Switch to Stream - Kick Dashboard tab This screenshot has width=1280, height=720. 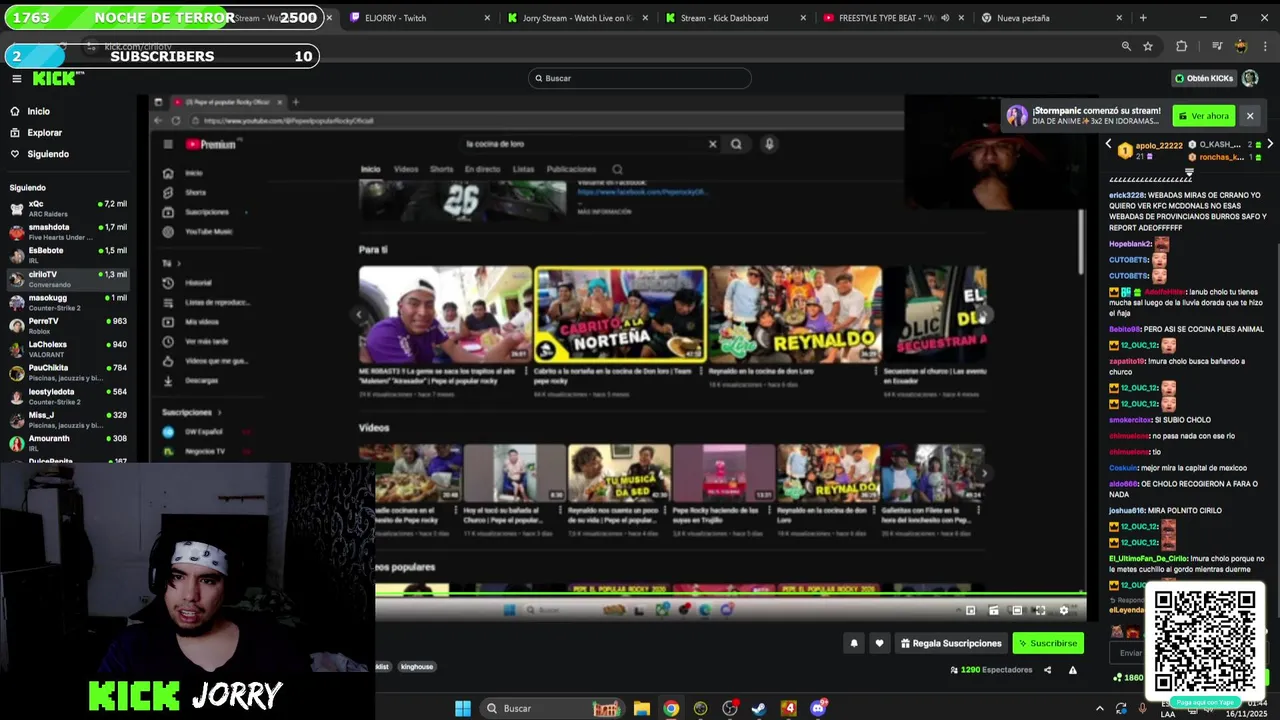click(735, 18)
